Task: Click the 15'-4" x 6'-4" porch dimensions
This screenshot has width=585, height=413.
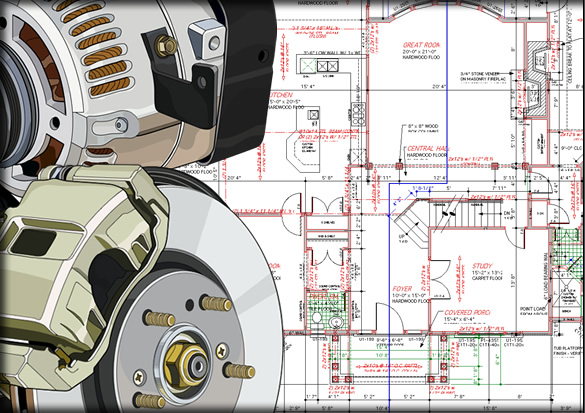Action: [x=459, y=320]
